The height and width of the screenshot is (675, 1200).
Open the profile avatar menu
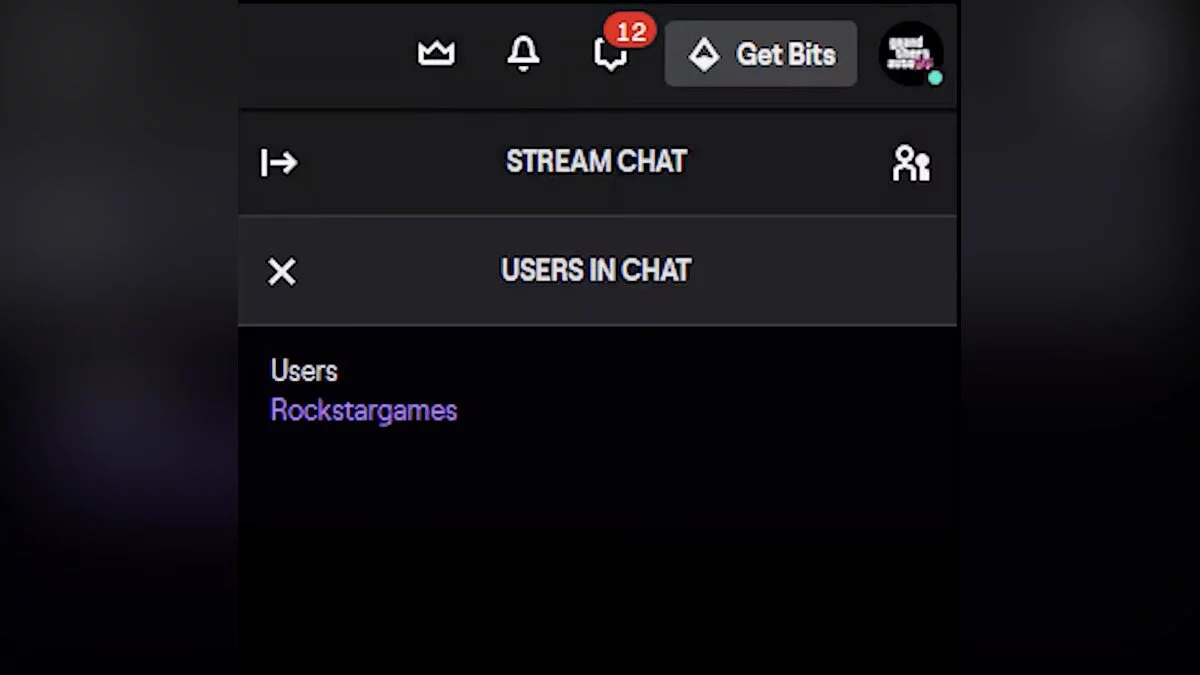tap(910, 53)
